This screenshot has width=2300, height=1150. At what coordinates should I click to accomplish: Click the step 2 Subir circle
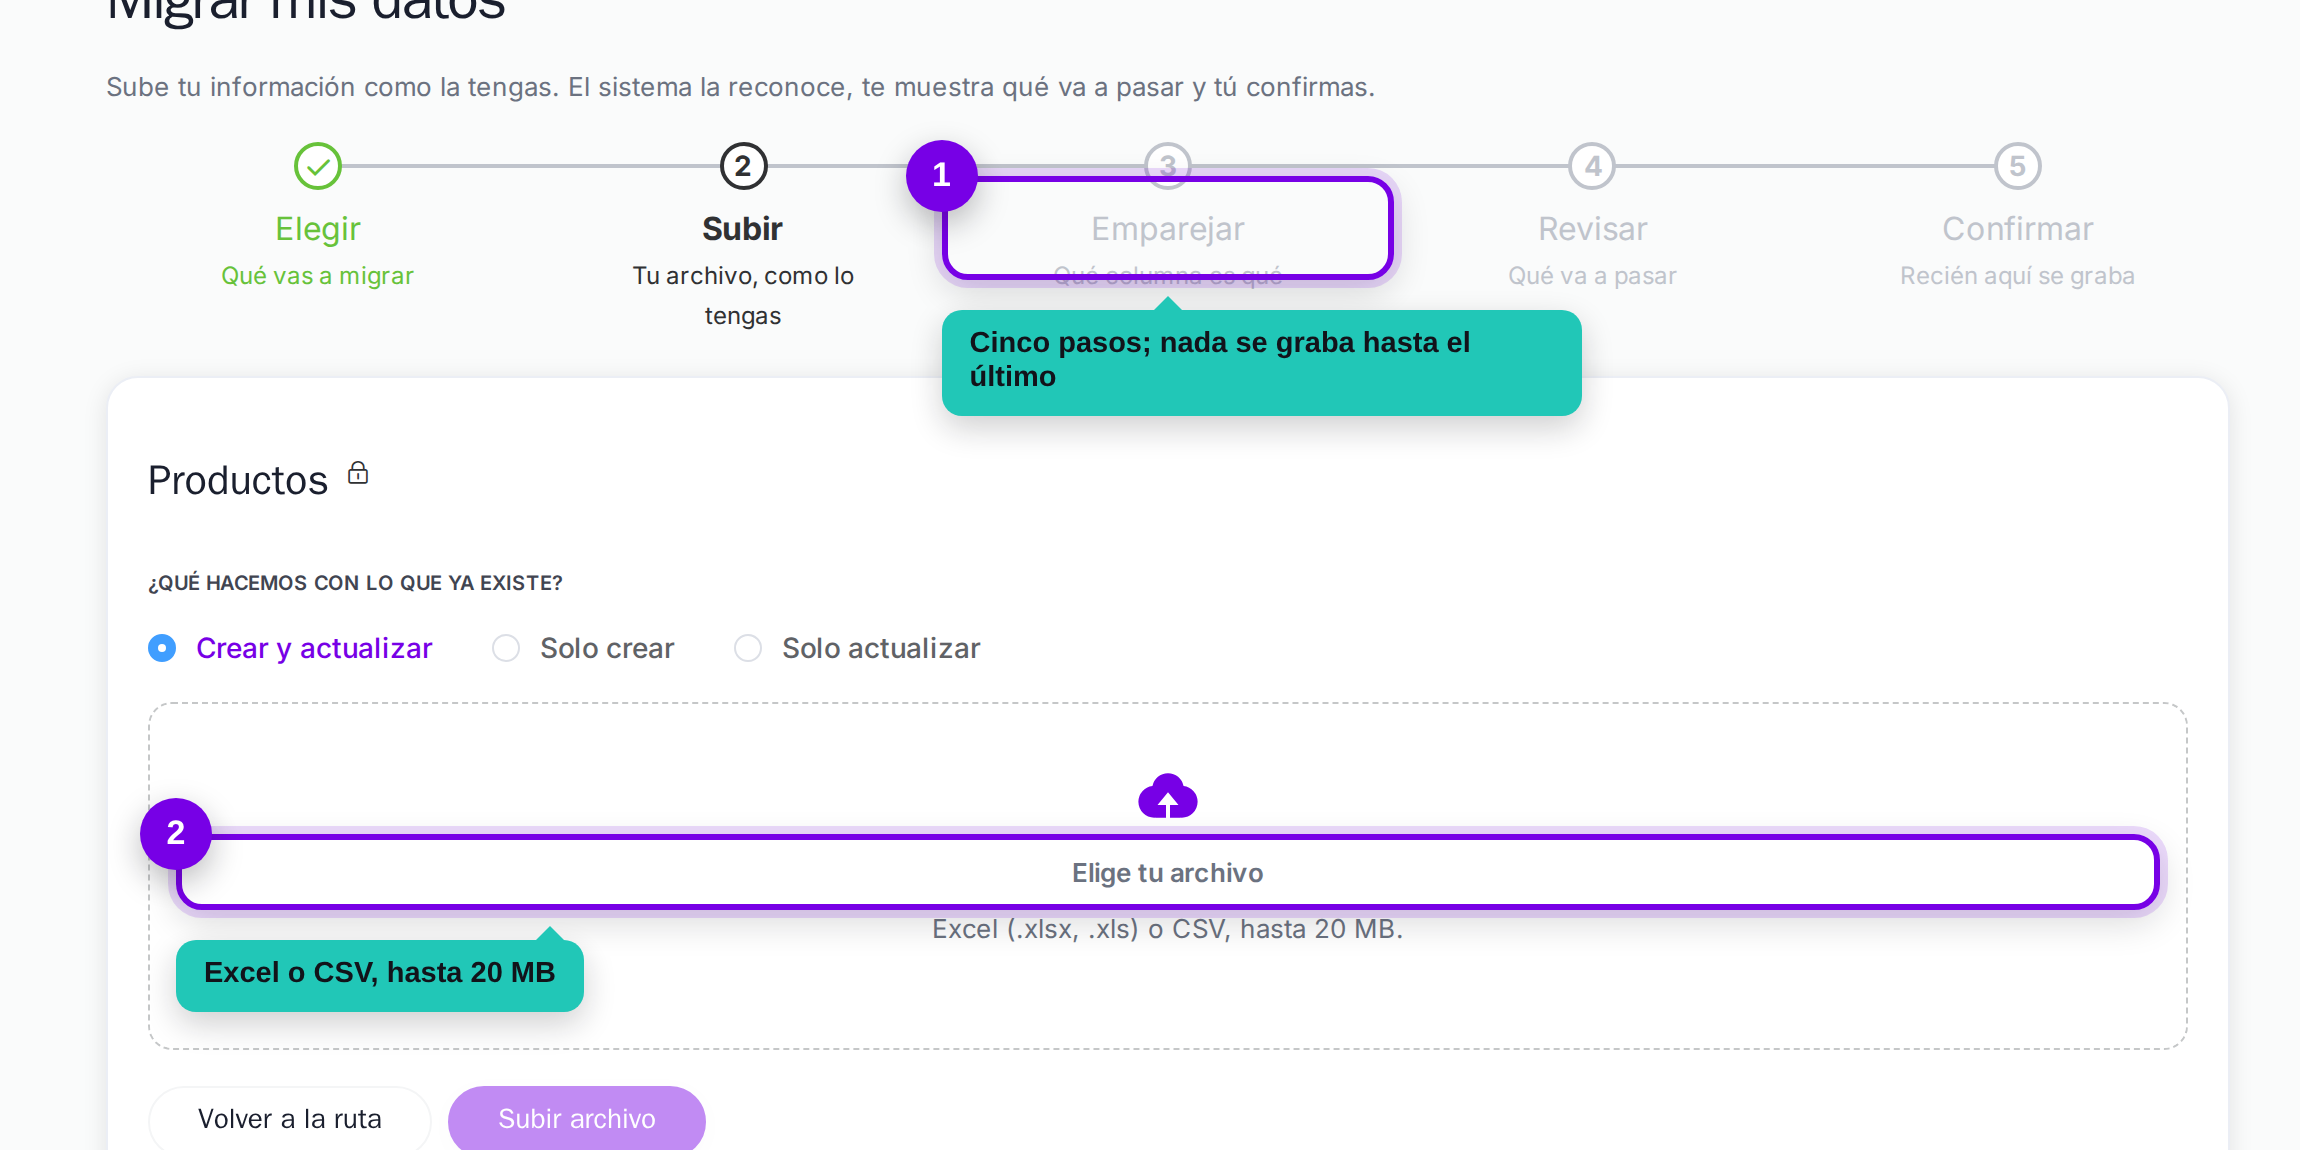click(743, 166)
